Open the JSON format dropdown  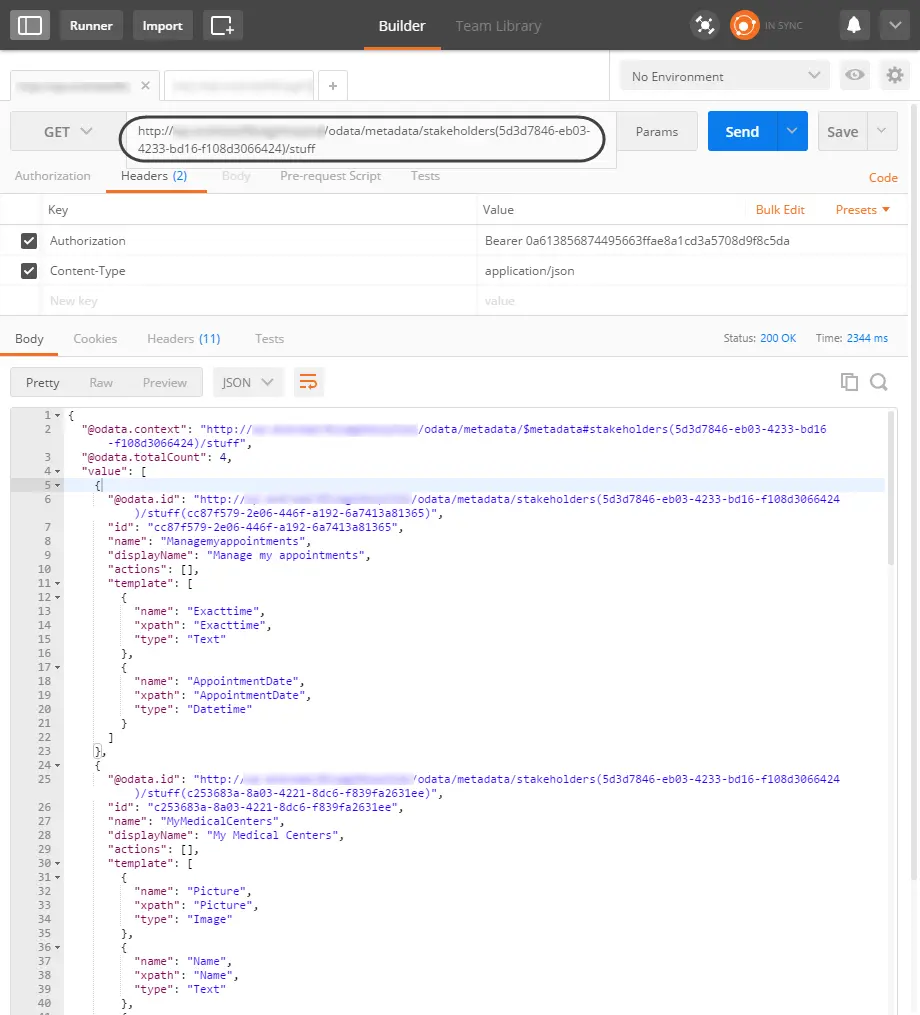pyautogui.click(x=247, y=383)
